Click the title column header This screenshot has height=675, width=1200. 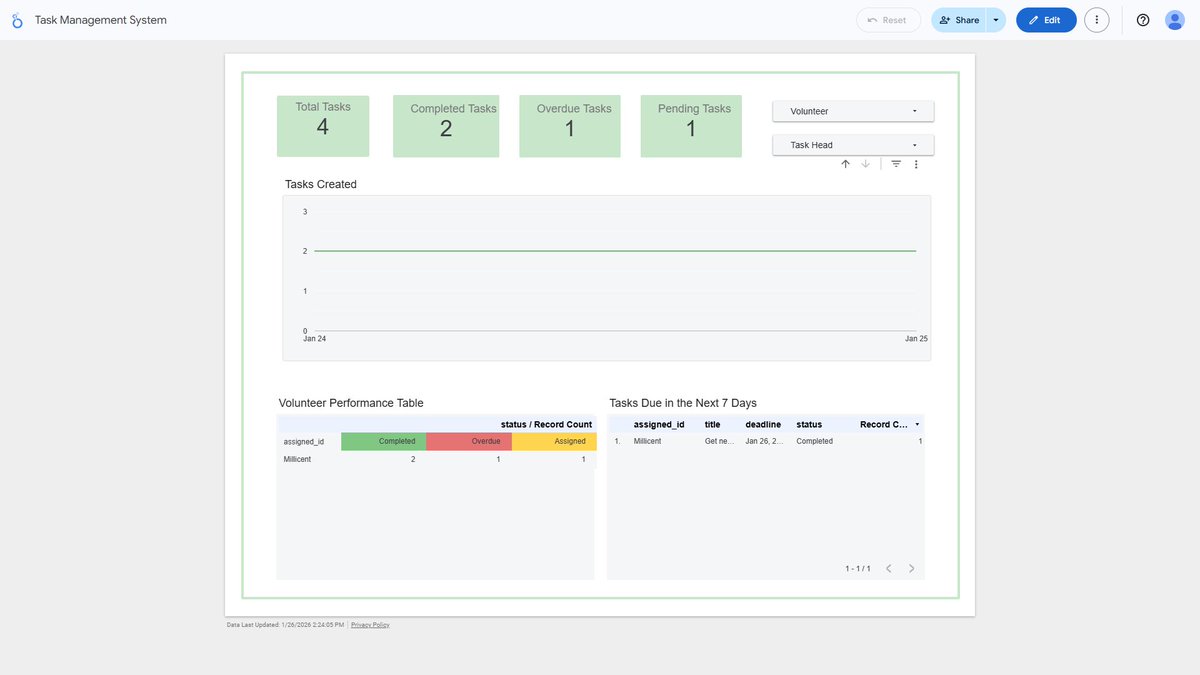coord(712,425)
